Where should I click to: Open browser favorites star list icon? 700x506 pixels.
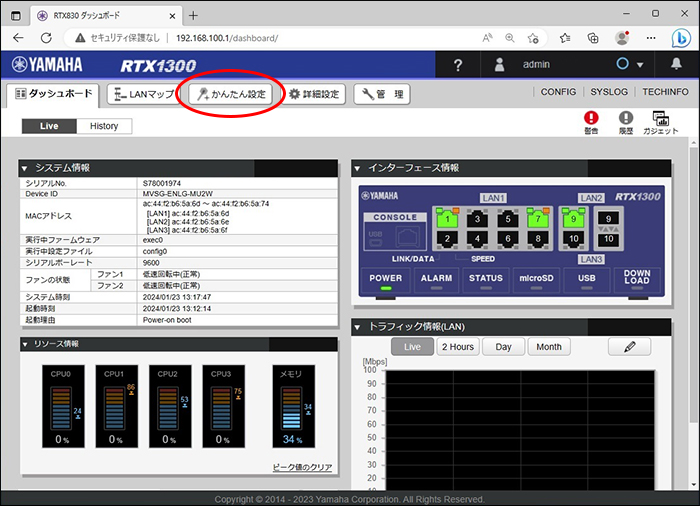point(565,38)
